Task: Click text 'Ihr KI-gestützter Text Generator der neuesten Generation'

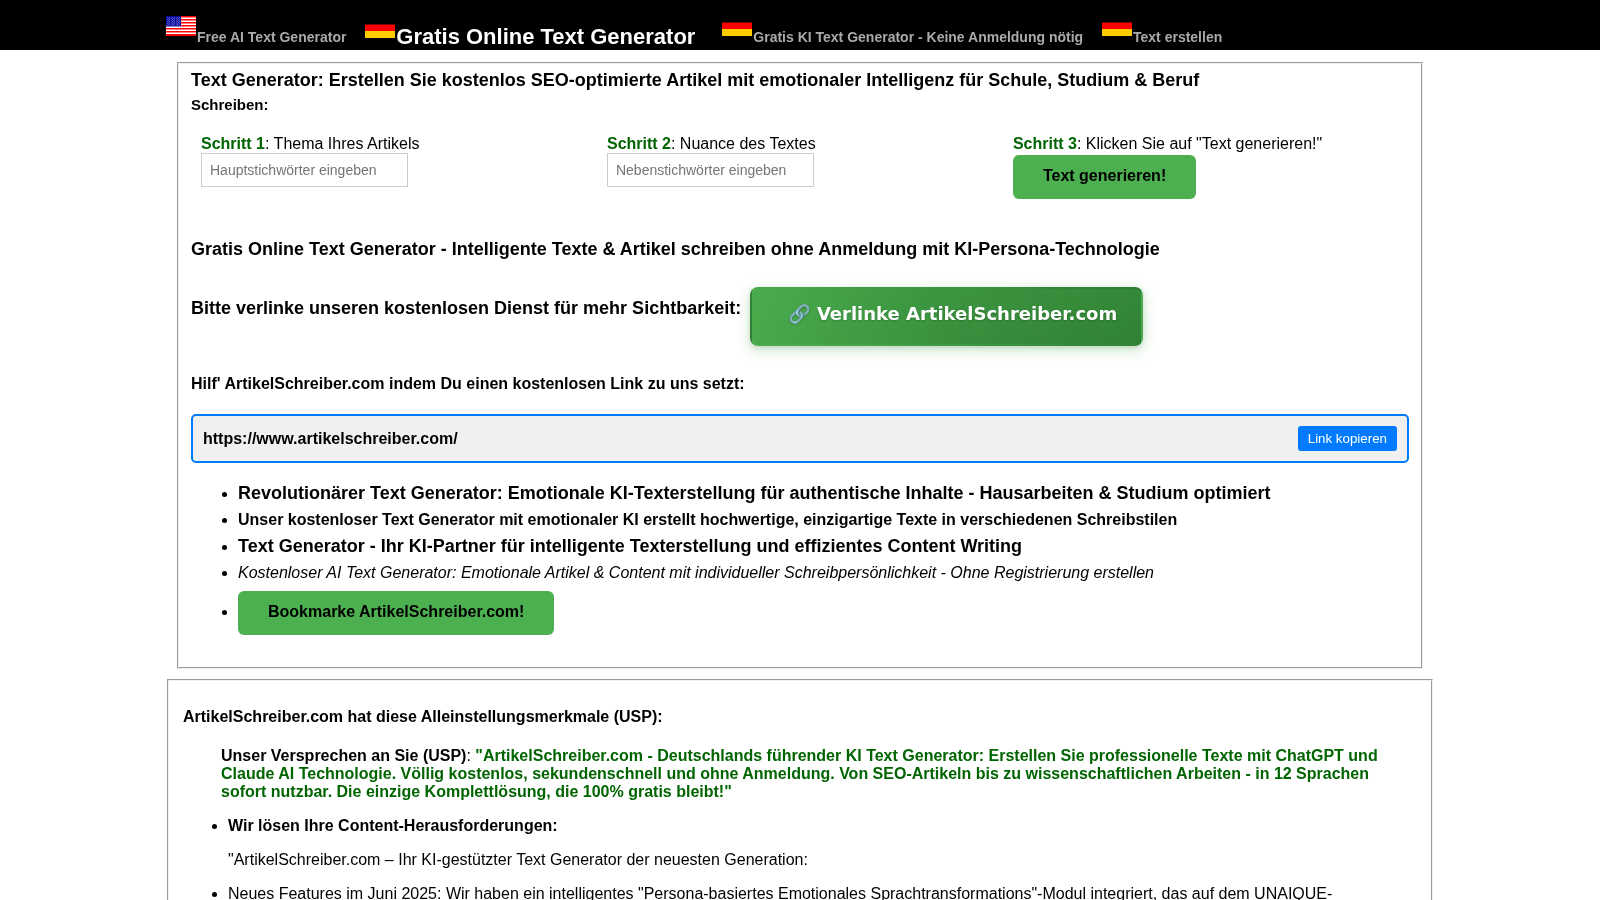Action: tap(603, 859)
